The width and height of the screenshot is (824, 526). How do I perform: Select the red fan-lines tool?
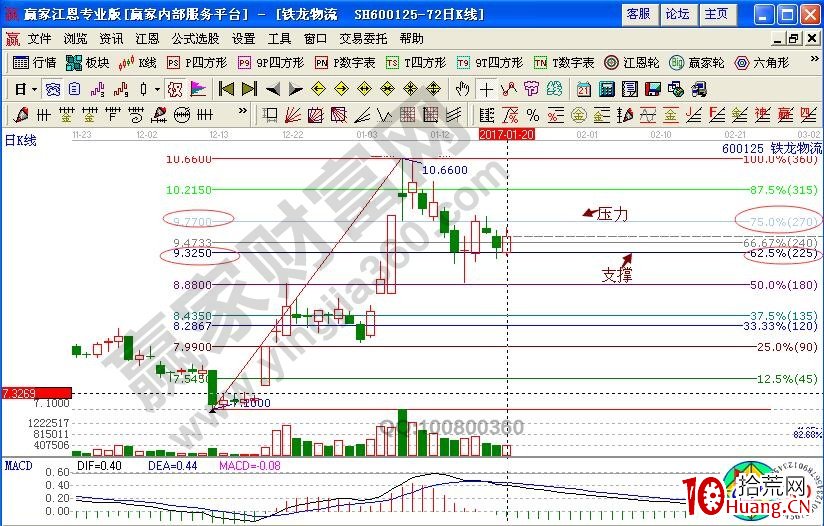click(293, 115)
